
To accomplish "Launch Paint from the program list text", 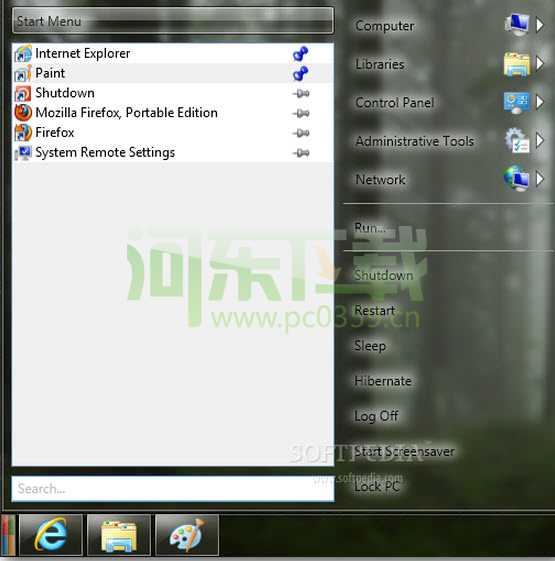I will pyautogui.click(x=50, y=73).
